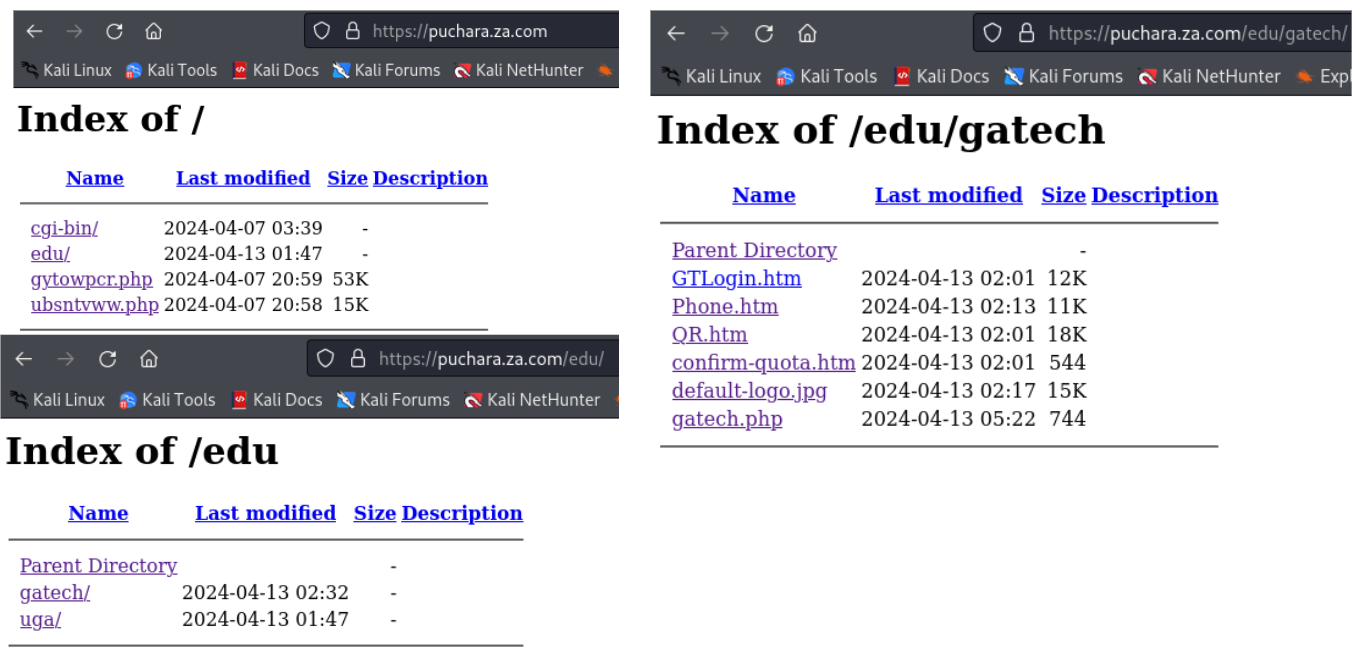The height and width of the screenshot is (652, 1360).
Task: Open the cgi-bin/ directory link
Action: (64, 228)
